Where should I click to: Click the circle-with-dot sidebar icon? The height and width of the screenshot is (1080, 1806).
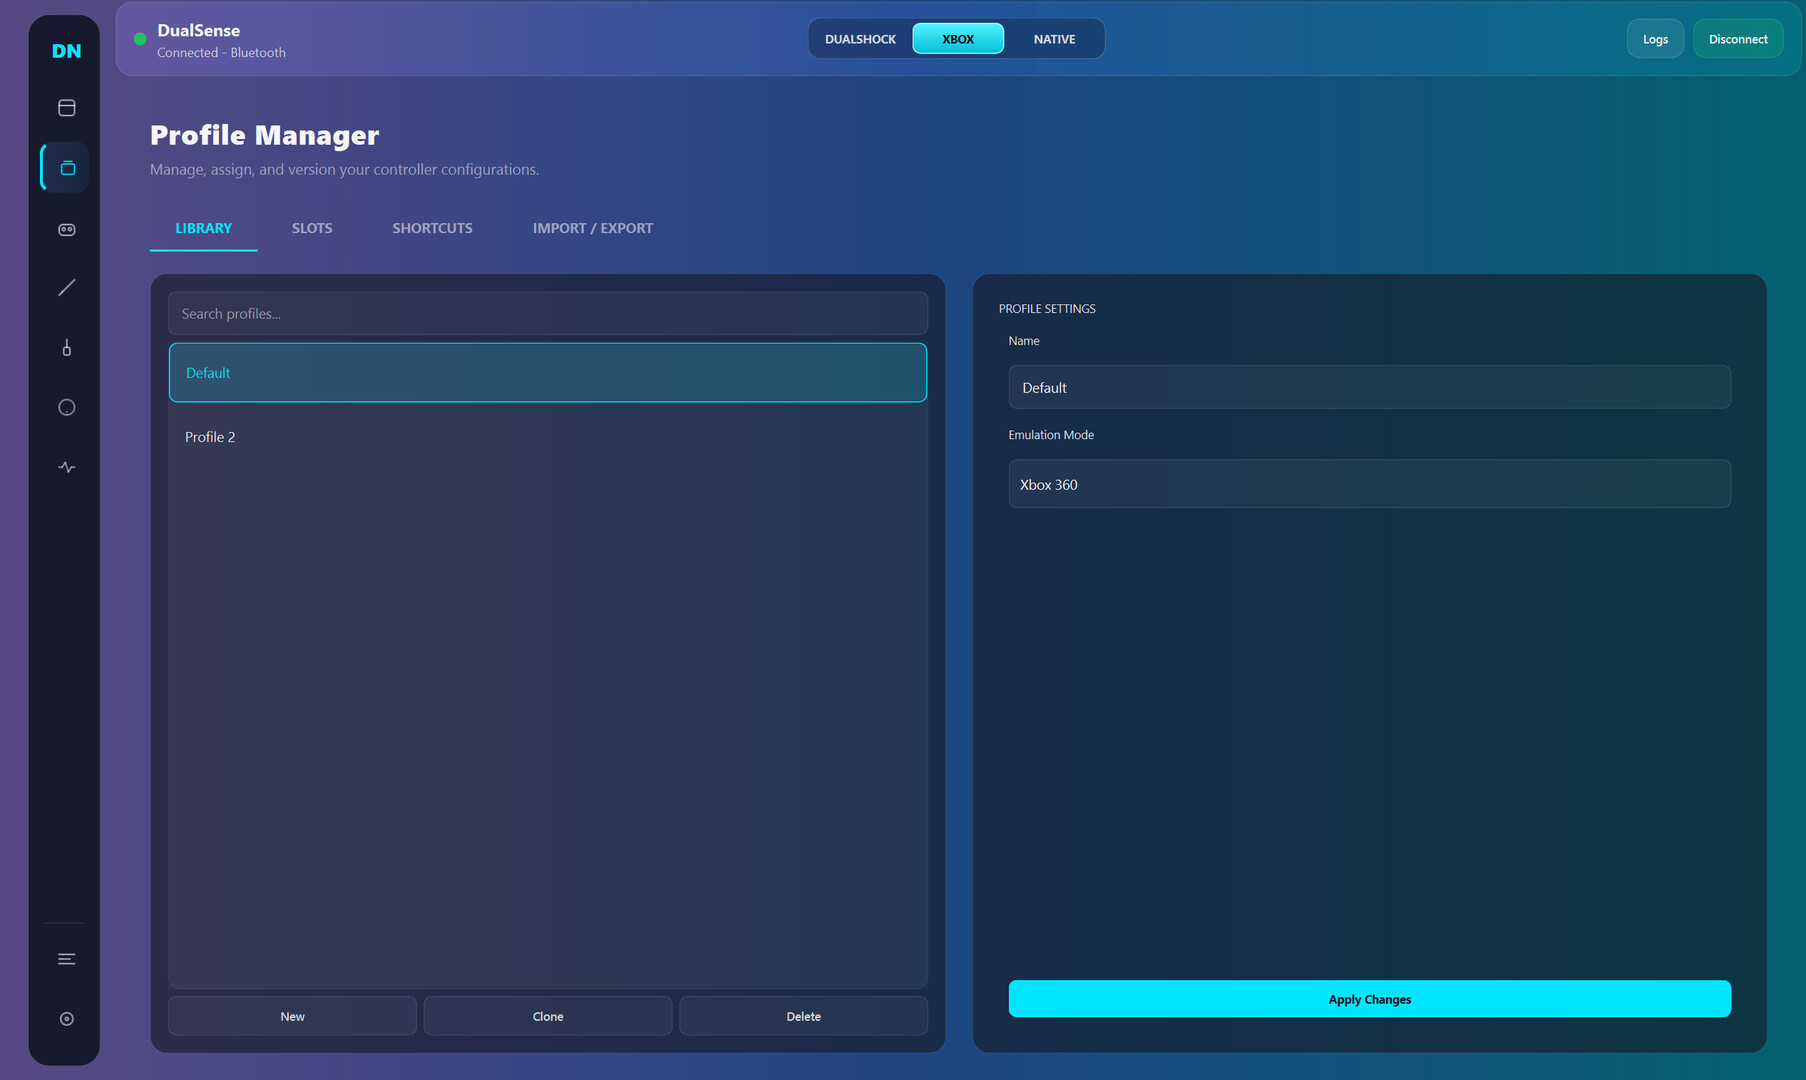click(x=66, y=407)
